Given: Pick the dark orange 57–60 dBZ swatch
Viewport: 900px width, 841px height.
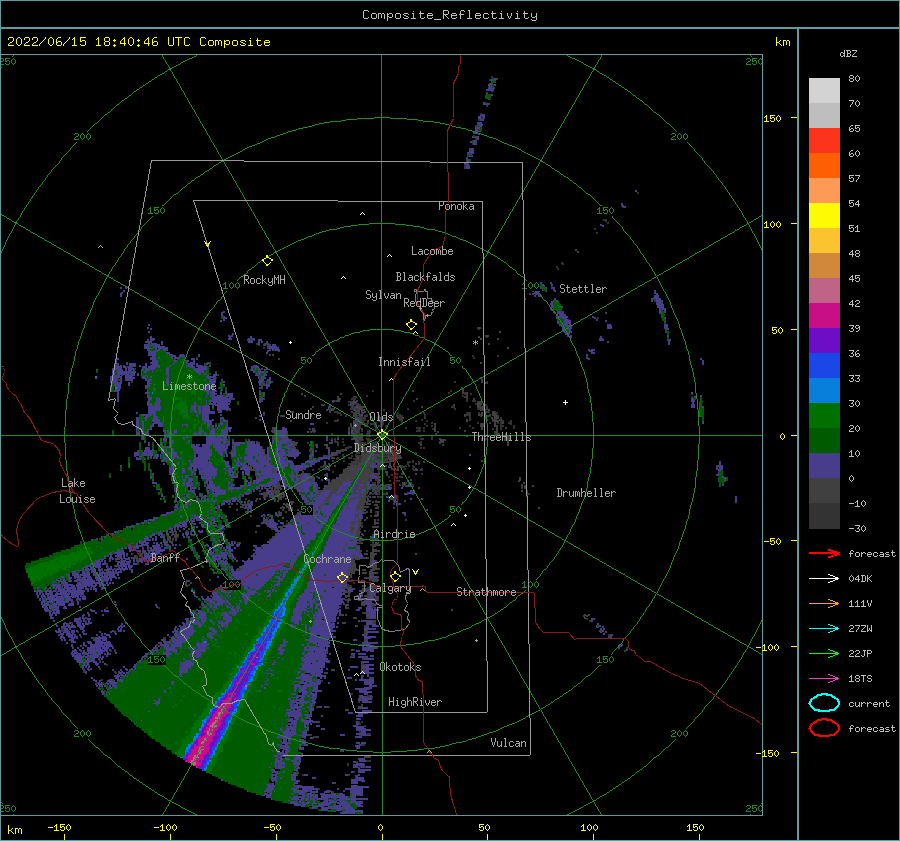Looking at the screenshot, I should [824, 165].
